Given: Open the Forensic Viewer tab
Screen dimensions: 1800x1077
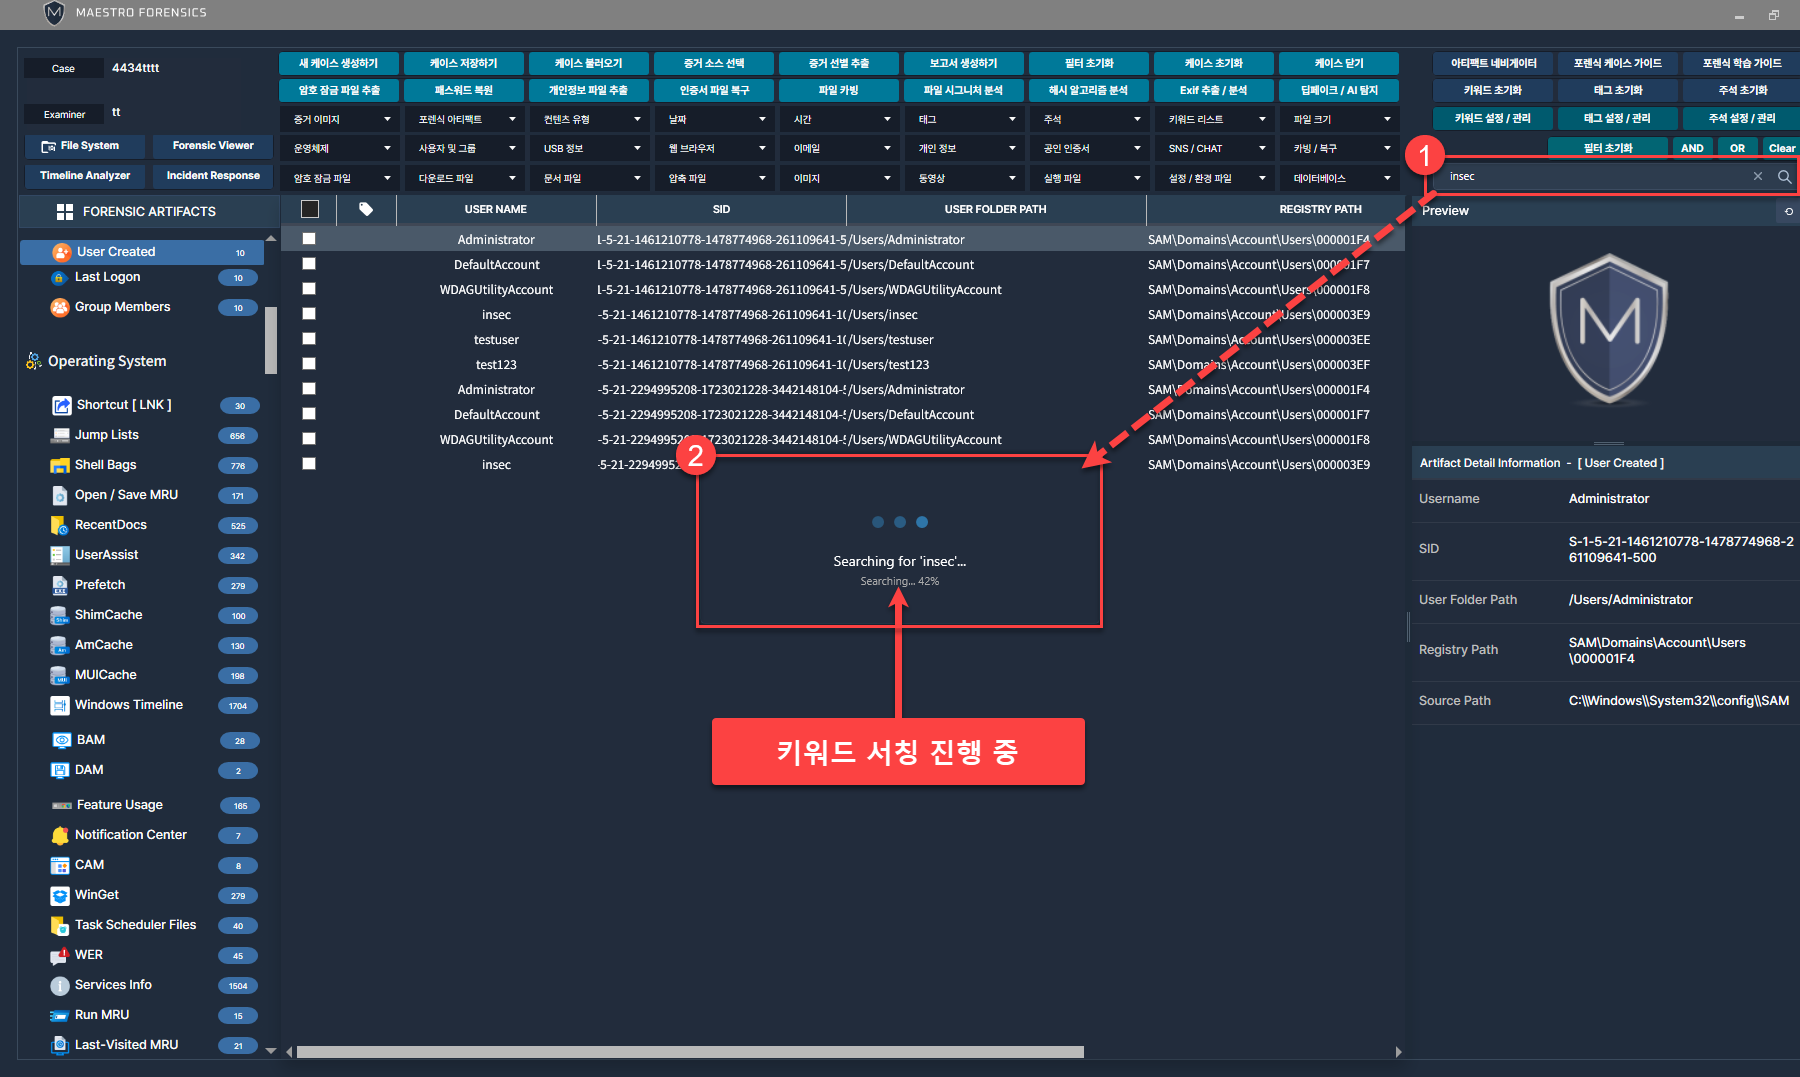Looking at the screenshot, I should 213,146.
